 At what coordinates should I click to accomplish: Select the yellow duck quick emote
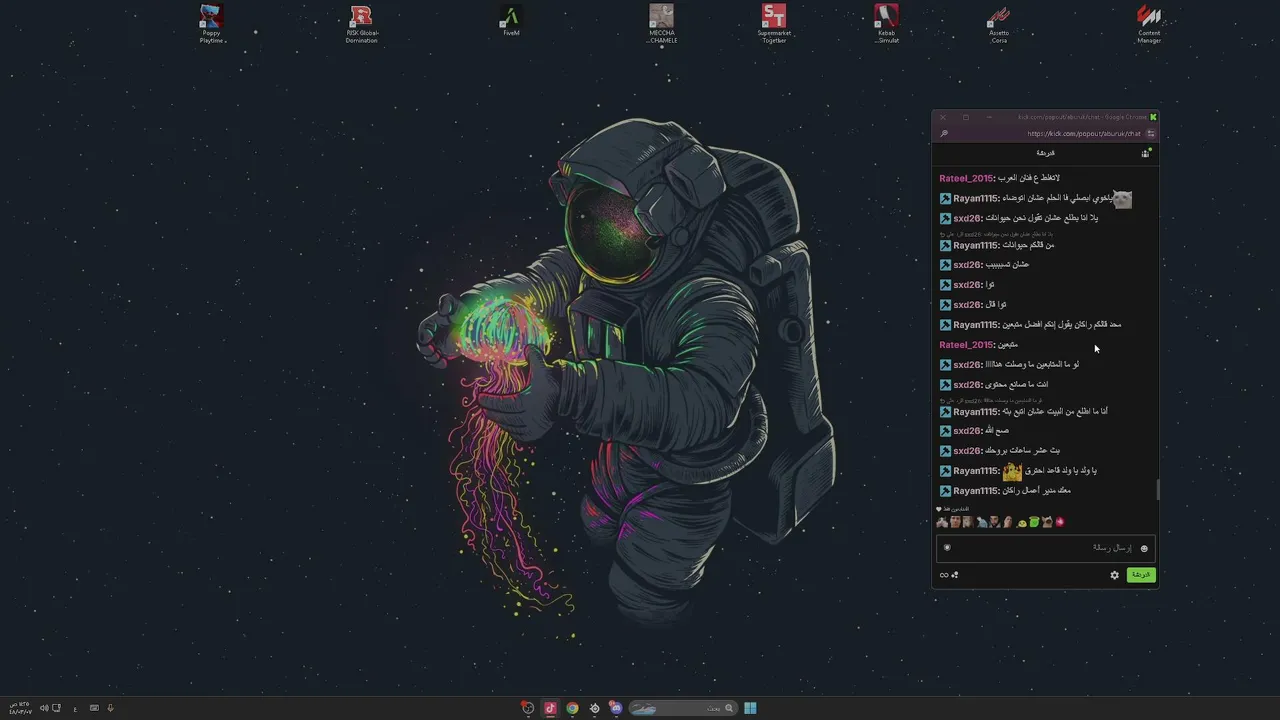tap(1021, 522)
